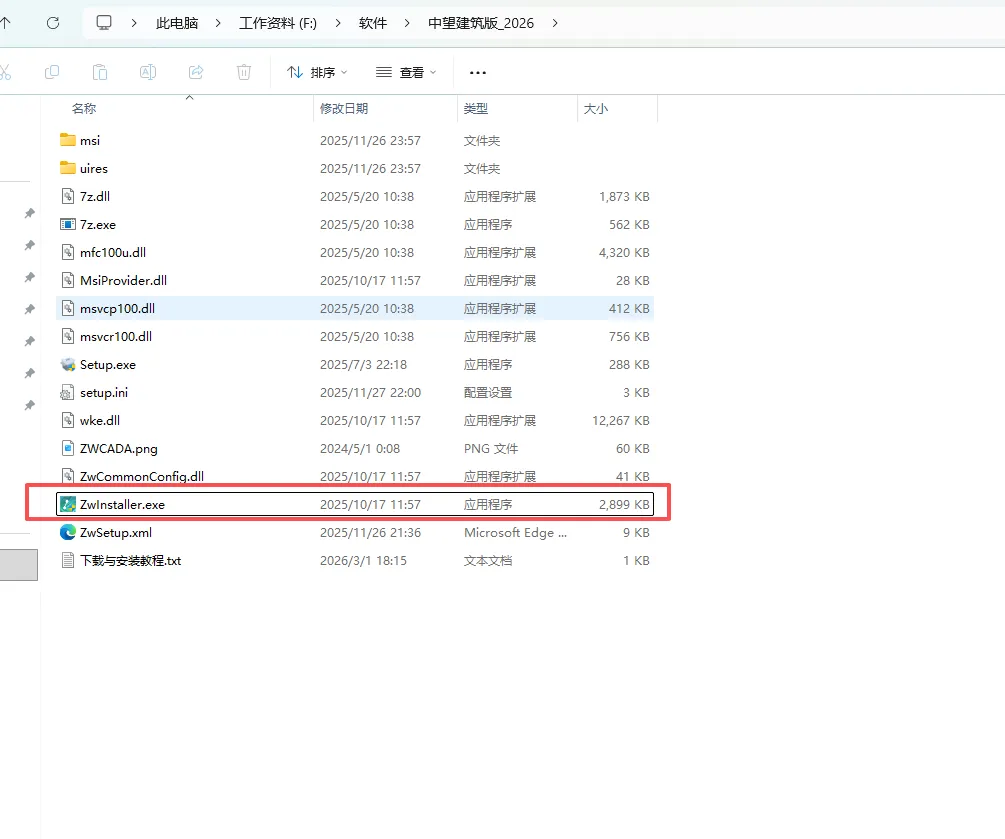The image size is (1005, 839).
Task: Sort by 类型 column header
Action: pyautogui.click(x=476, y=108)
